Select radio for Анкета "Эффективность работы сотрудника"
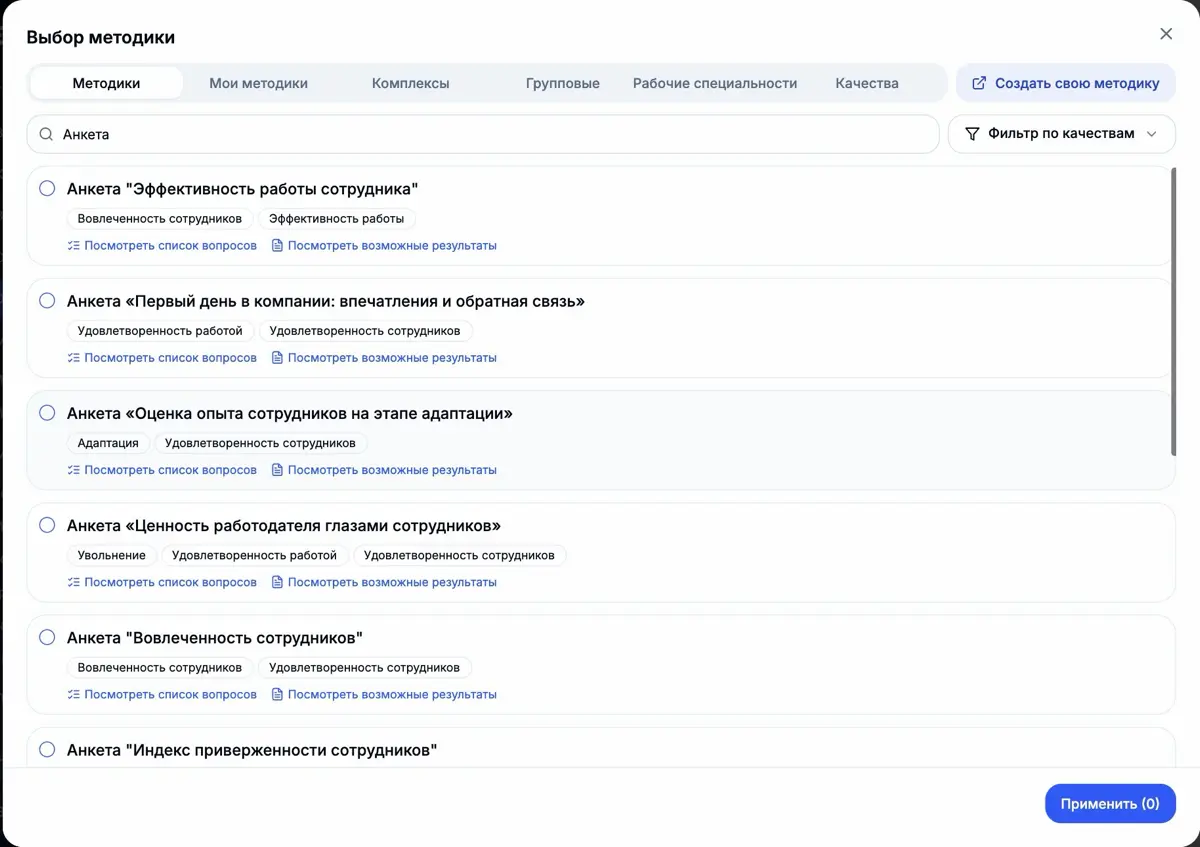 point(47,188)
